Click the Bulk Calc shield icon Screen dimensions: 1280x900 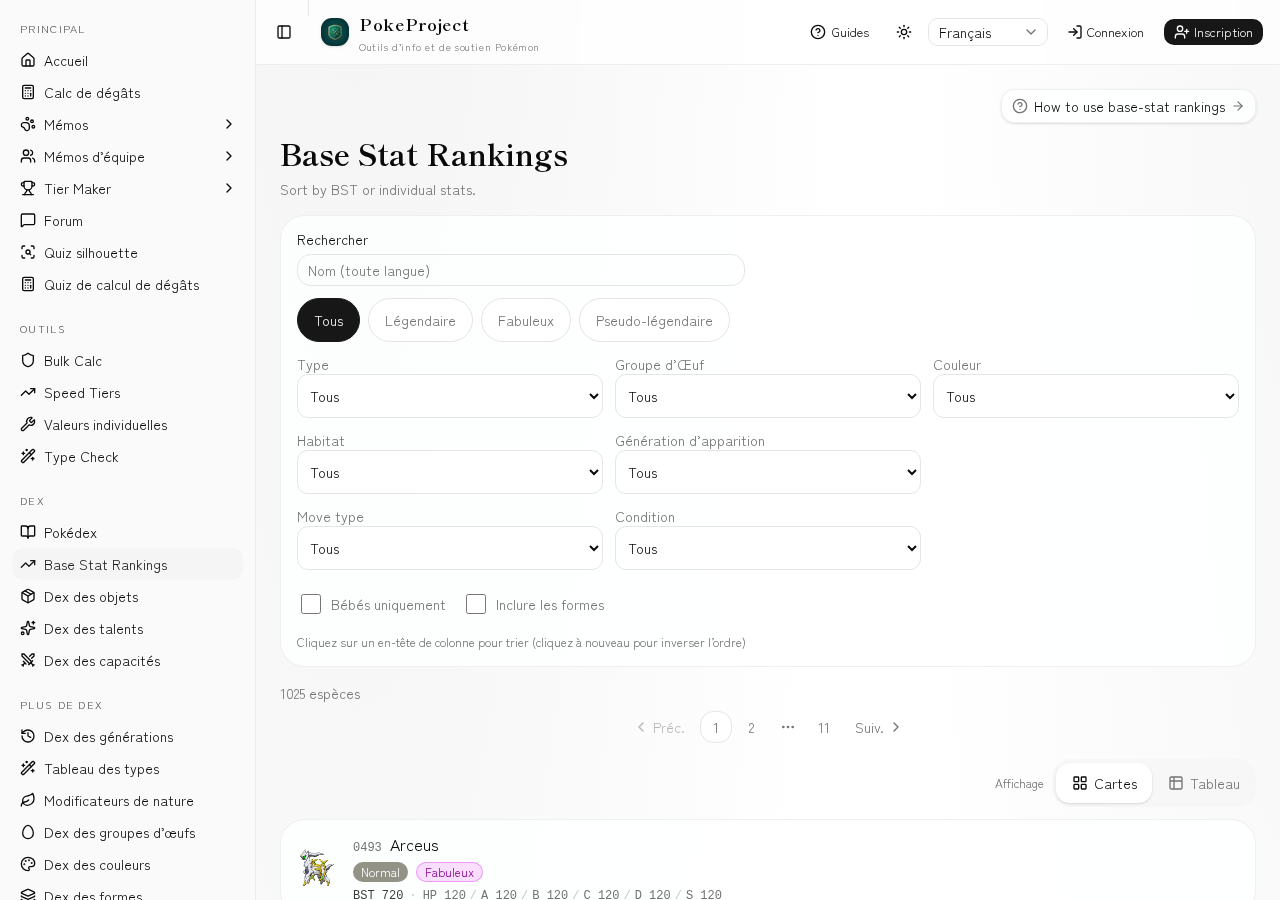[28, 360]
